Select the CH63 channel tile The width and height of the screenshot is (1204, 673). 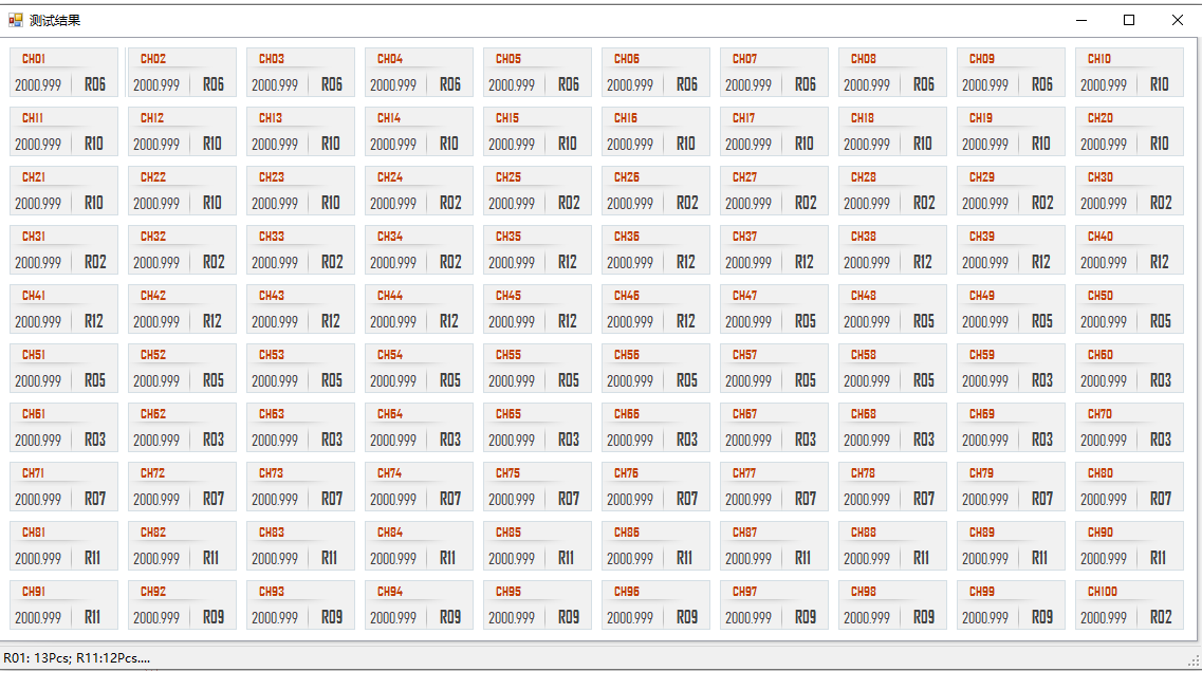pos(300,427)
